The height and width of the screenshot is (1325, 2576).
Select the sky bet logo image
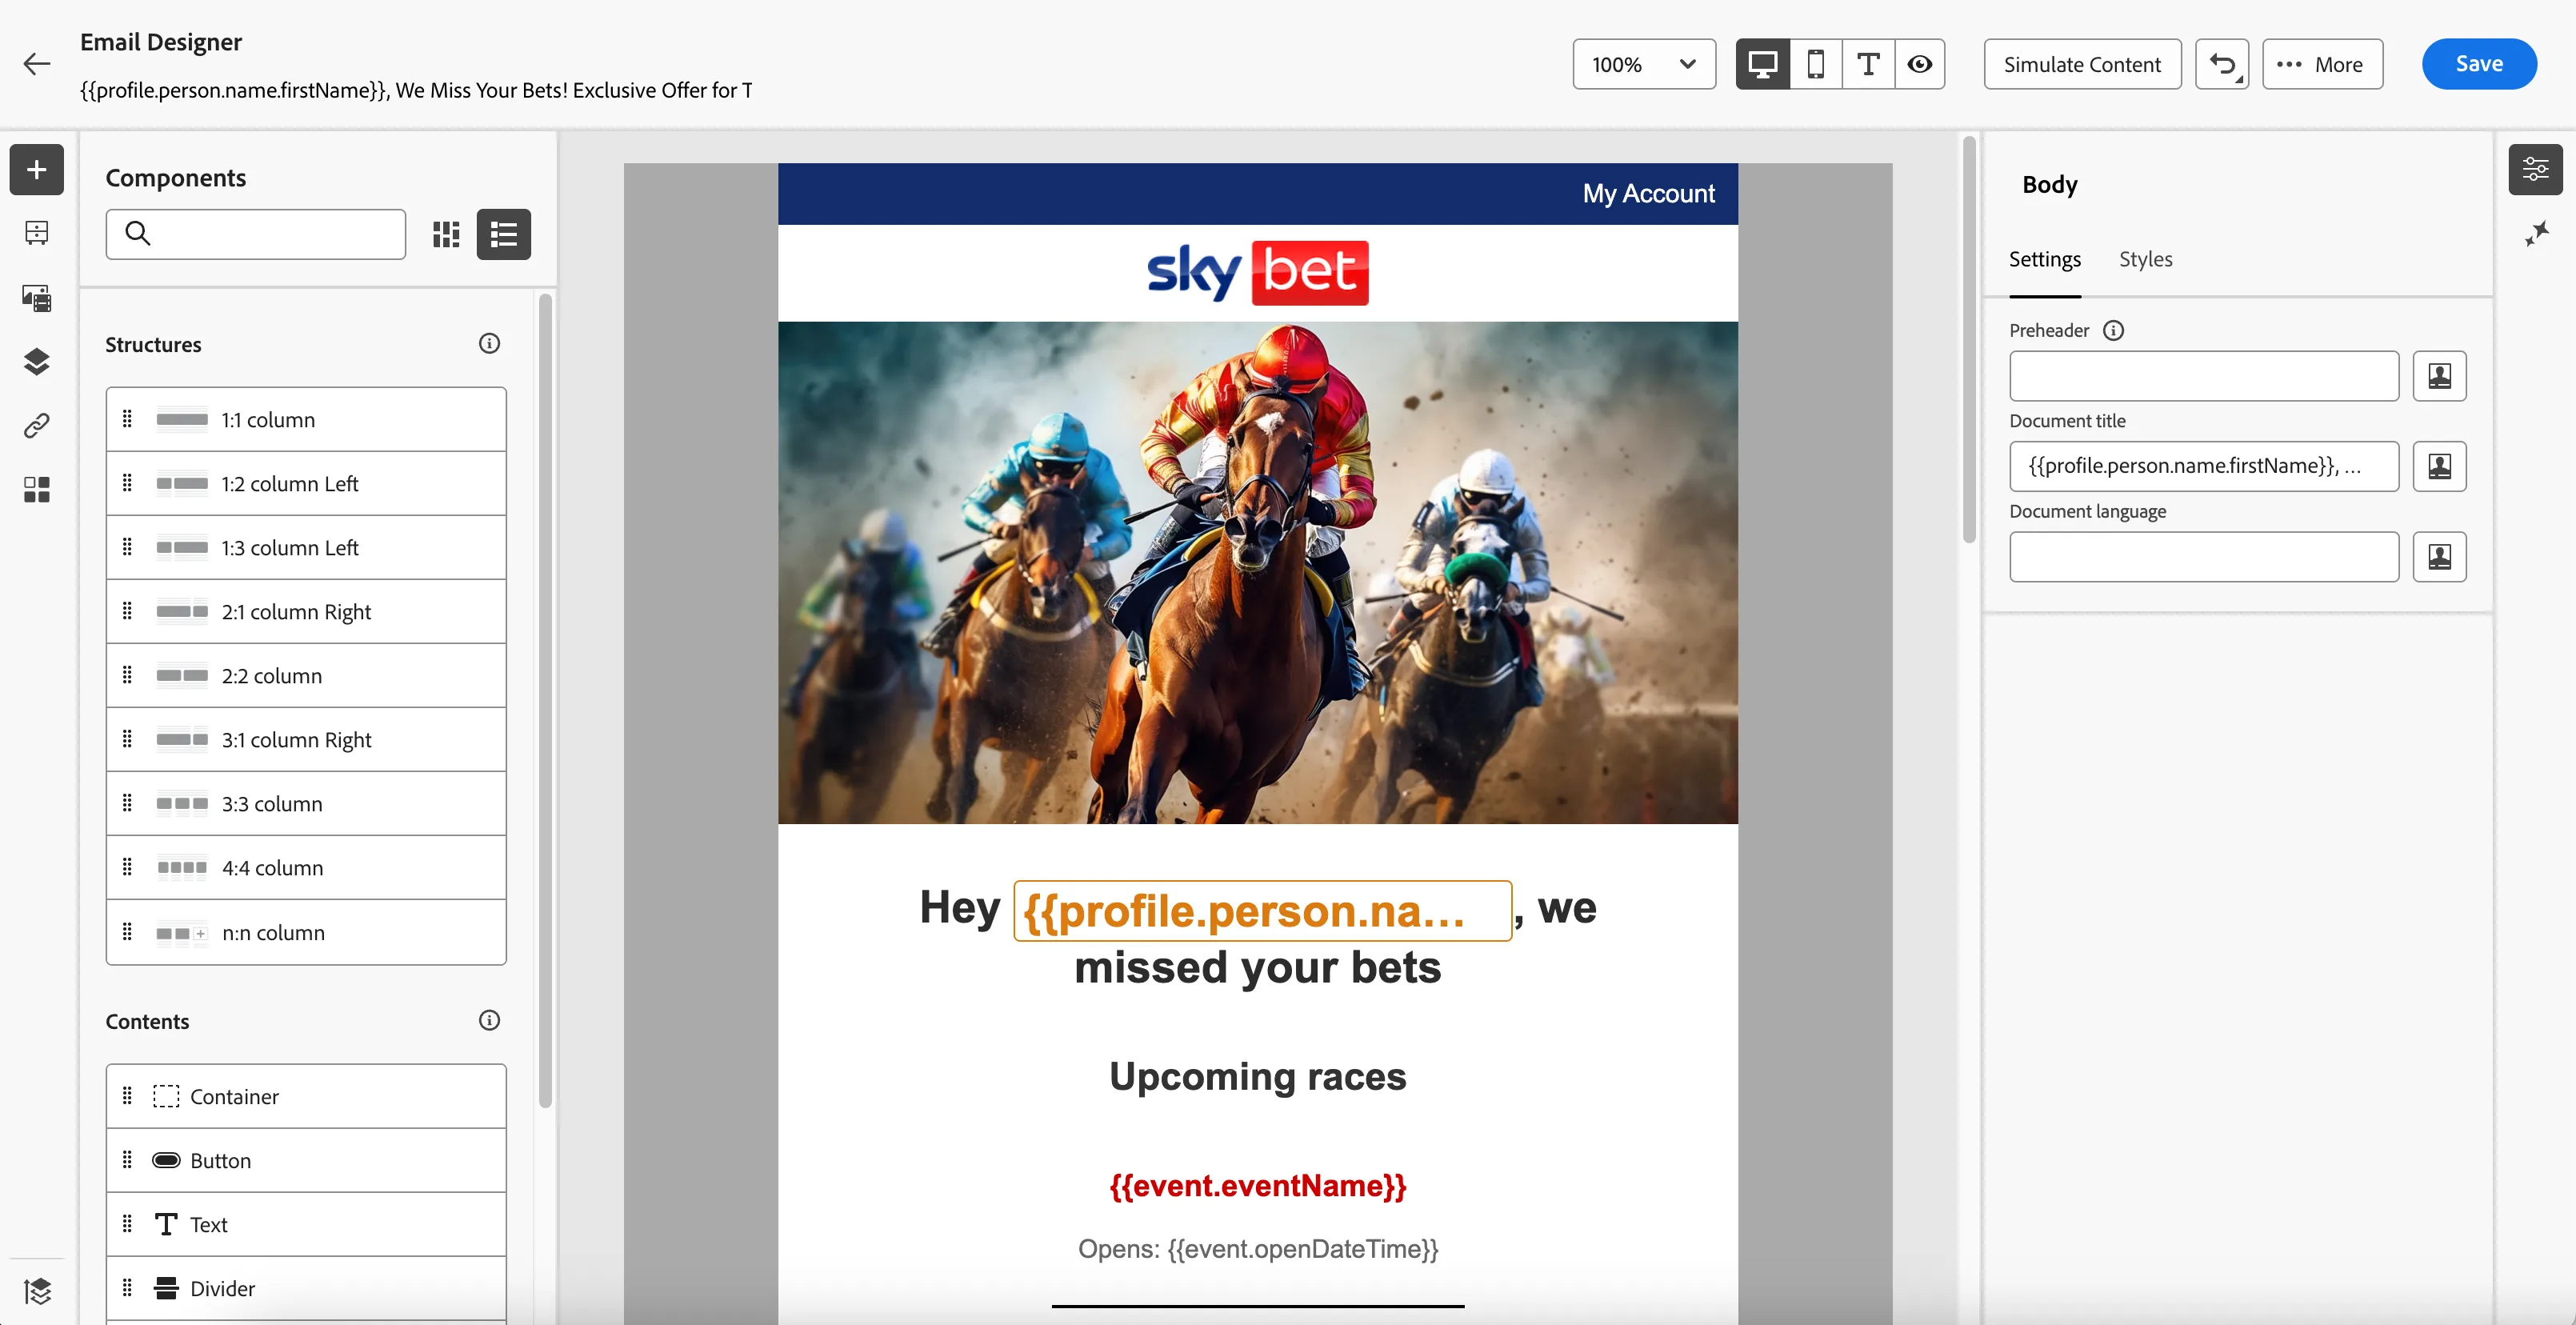1257,272
